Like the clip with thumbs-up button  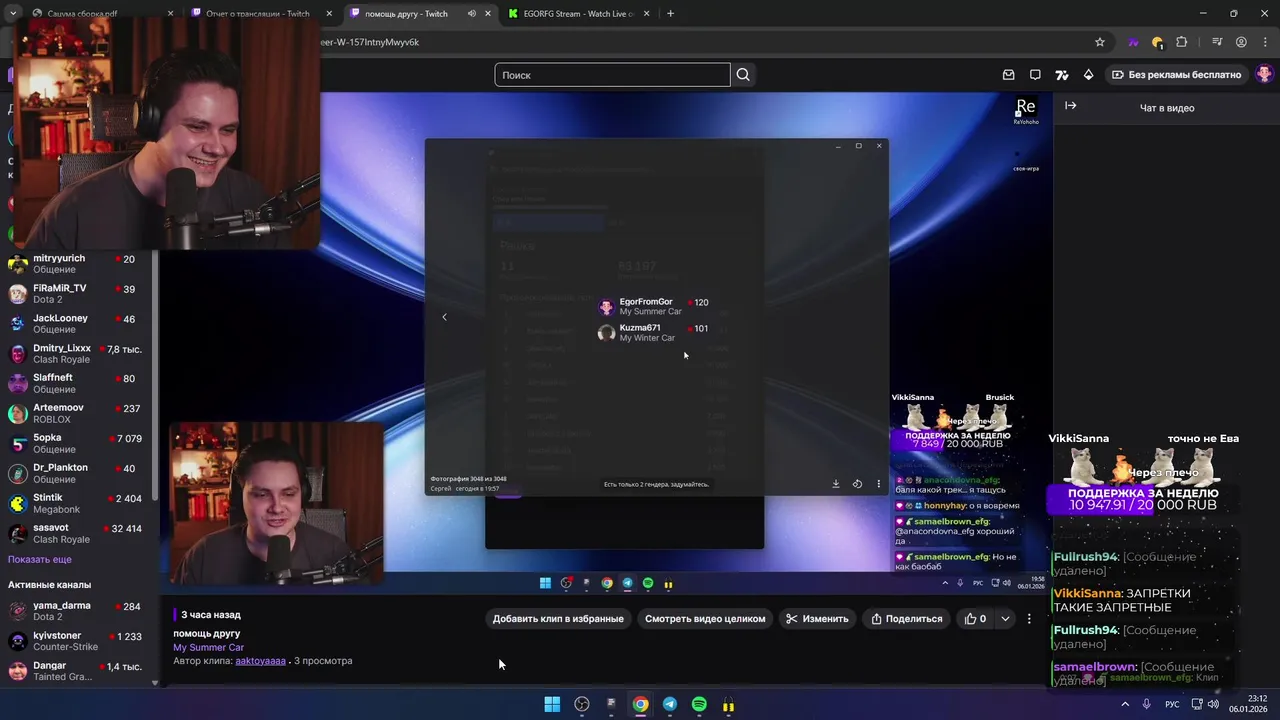tap(975, 619)
